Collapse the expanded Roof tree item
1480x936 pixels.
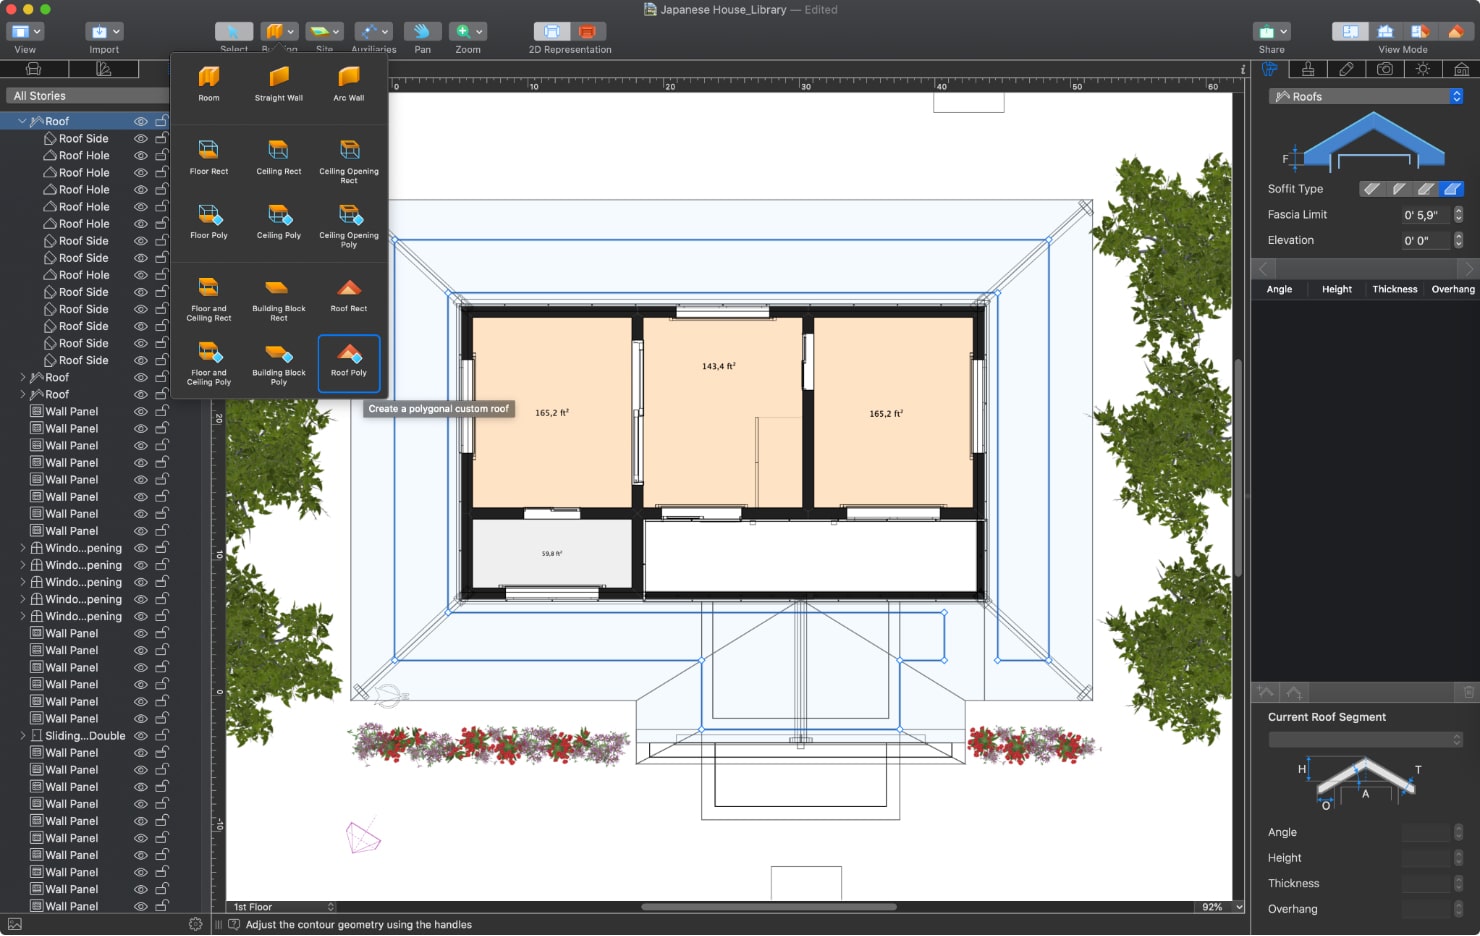pos(22,121)
